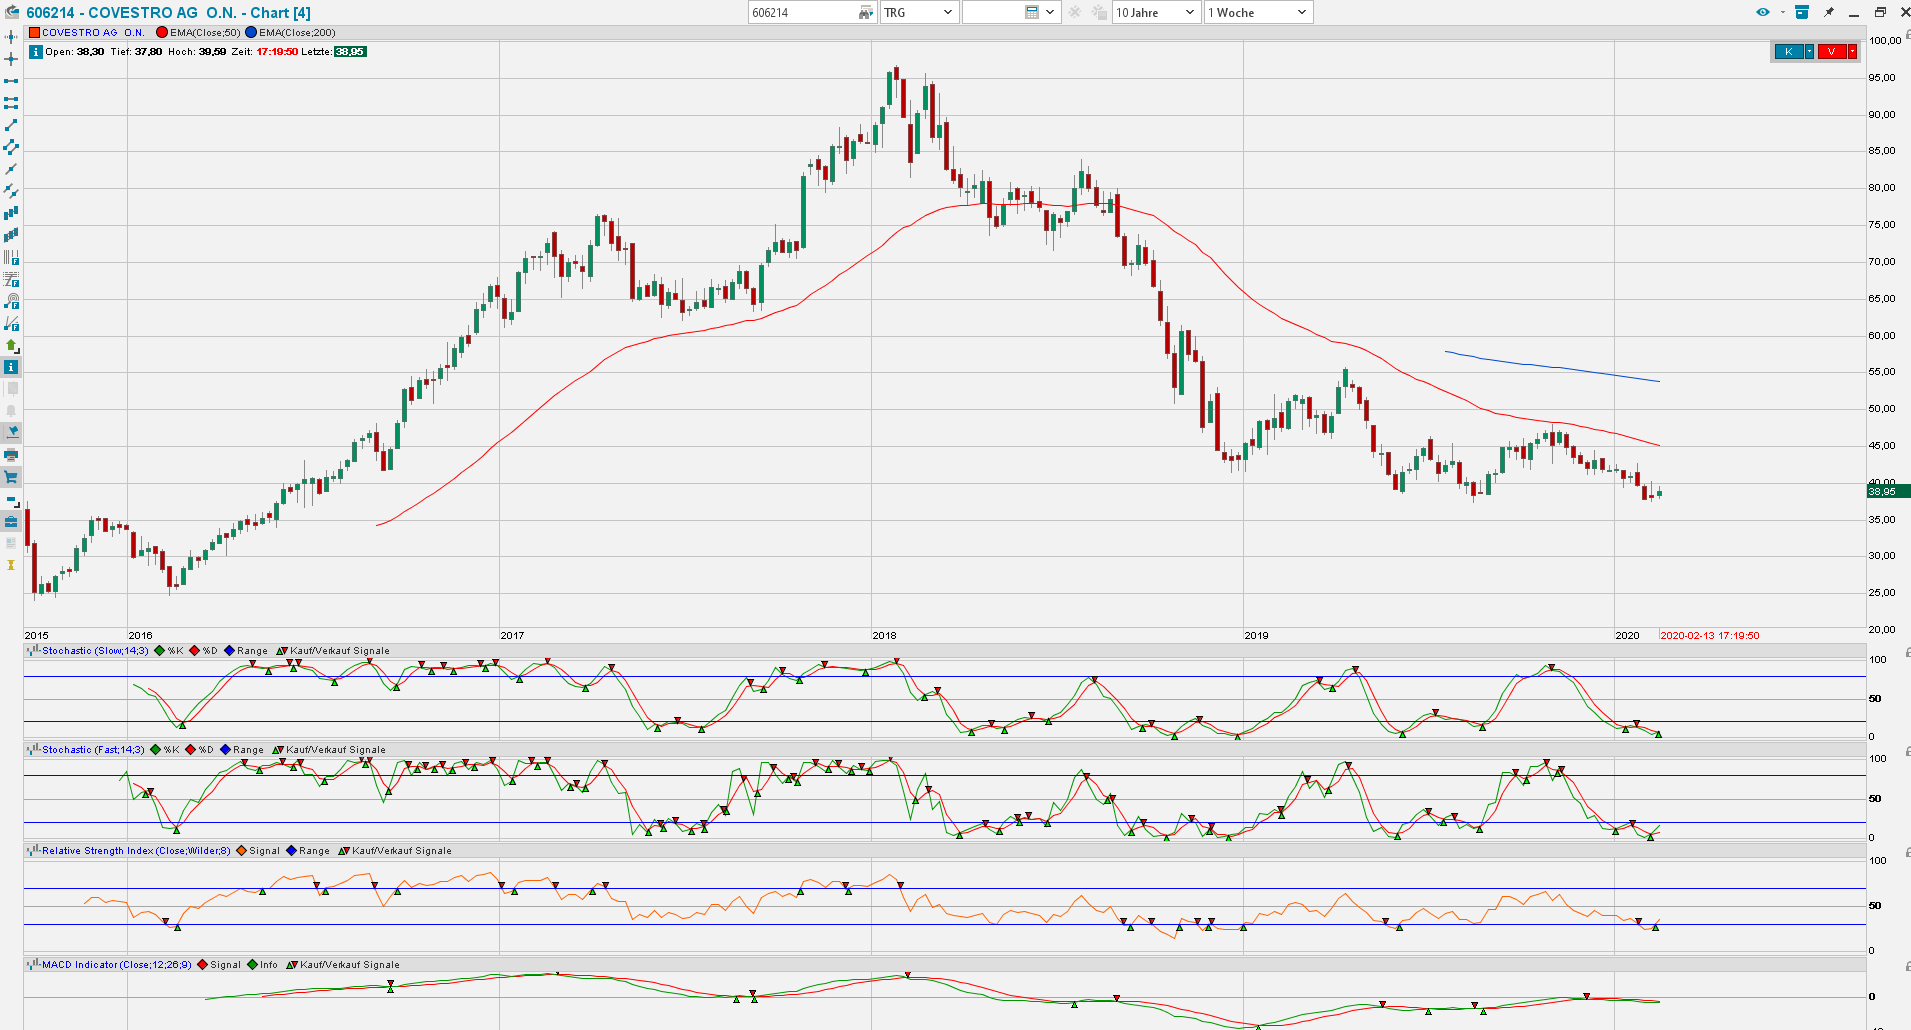Image resolution: width=1911 pixels, height=1030 pixels.
Task: Select the Fibonacci arcs tool
Action: coord(11,301)
